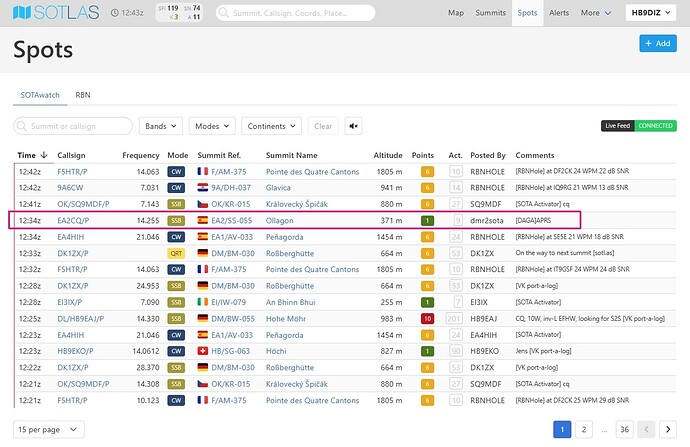Toggle the Live Feed CONNECTED switch

click(638, 125)
